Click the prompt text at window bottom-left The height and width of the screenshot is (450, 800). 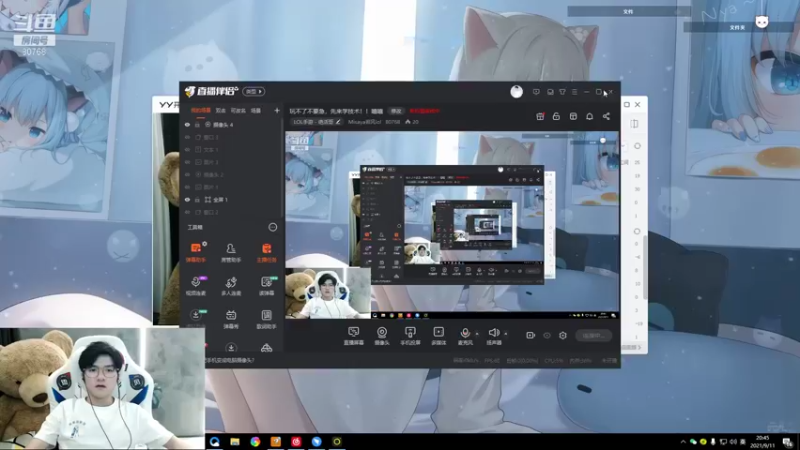coord(230,360)
